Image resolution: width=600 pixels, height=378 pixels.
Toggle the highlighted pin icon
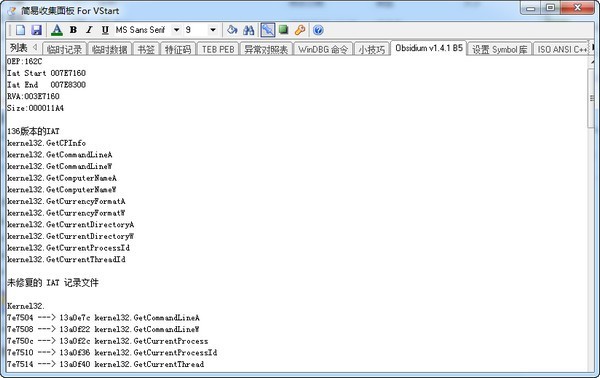(x=267, y=30)
